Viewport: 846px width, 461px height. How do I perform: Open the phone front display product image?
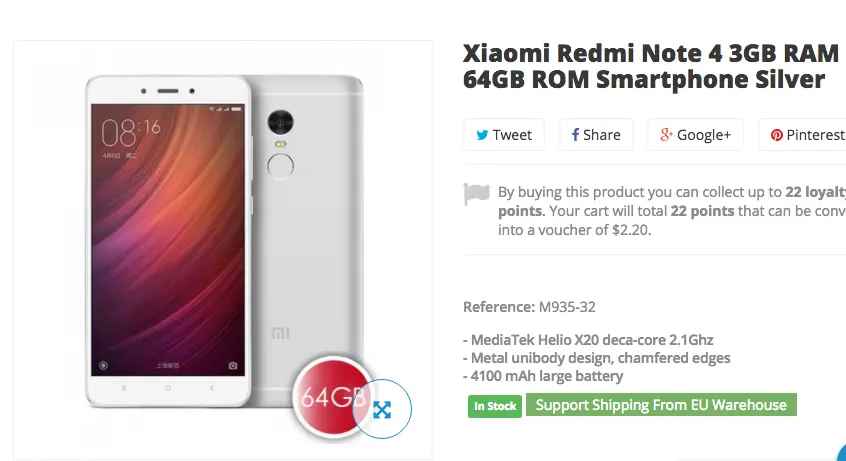[168, 241]
